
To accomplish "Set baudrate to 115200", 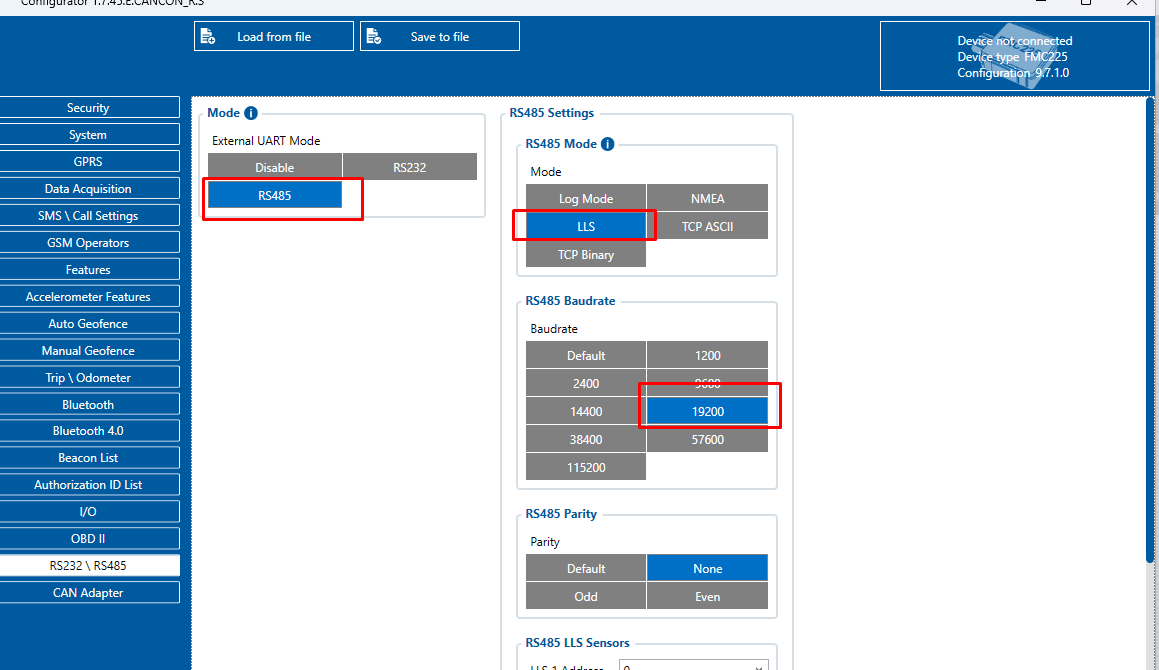I will [586, 467].
